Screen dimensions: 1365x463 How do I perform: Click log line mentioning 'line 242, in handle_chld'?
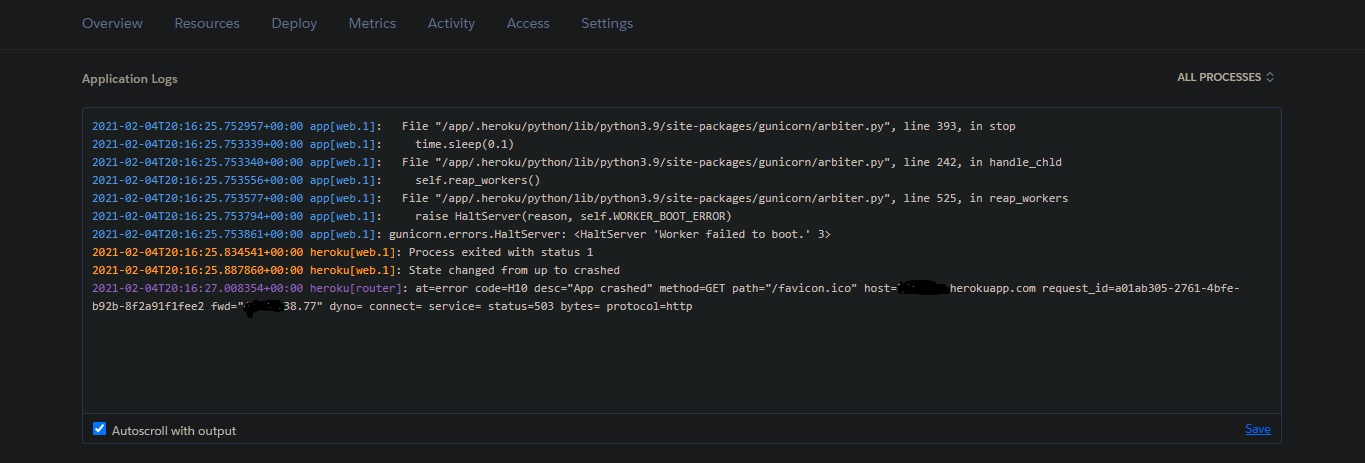coord(577,162)
